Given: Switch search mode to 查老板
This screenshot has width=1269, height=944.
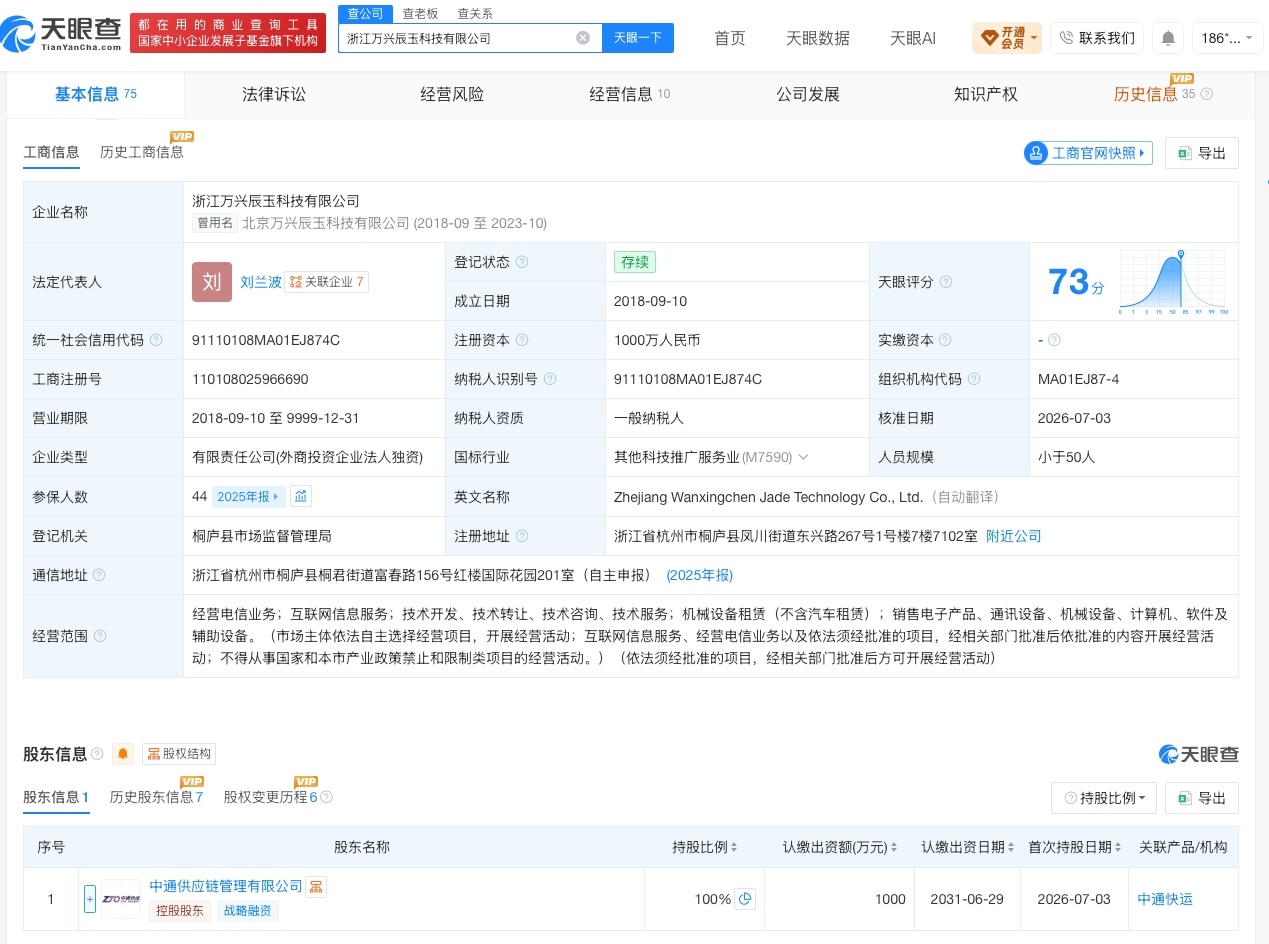Looking at the screenshot, I should click(x=420, y=14).
